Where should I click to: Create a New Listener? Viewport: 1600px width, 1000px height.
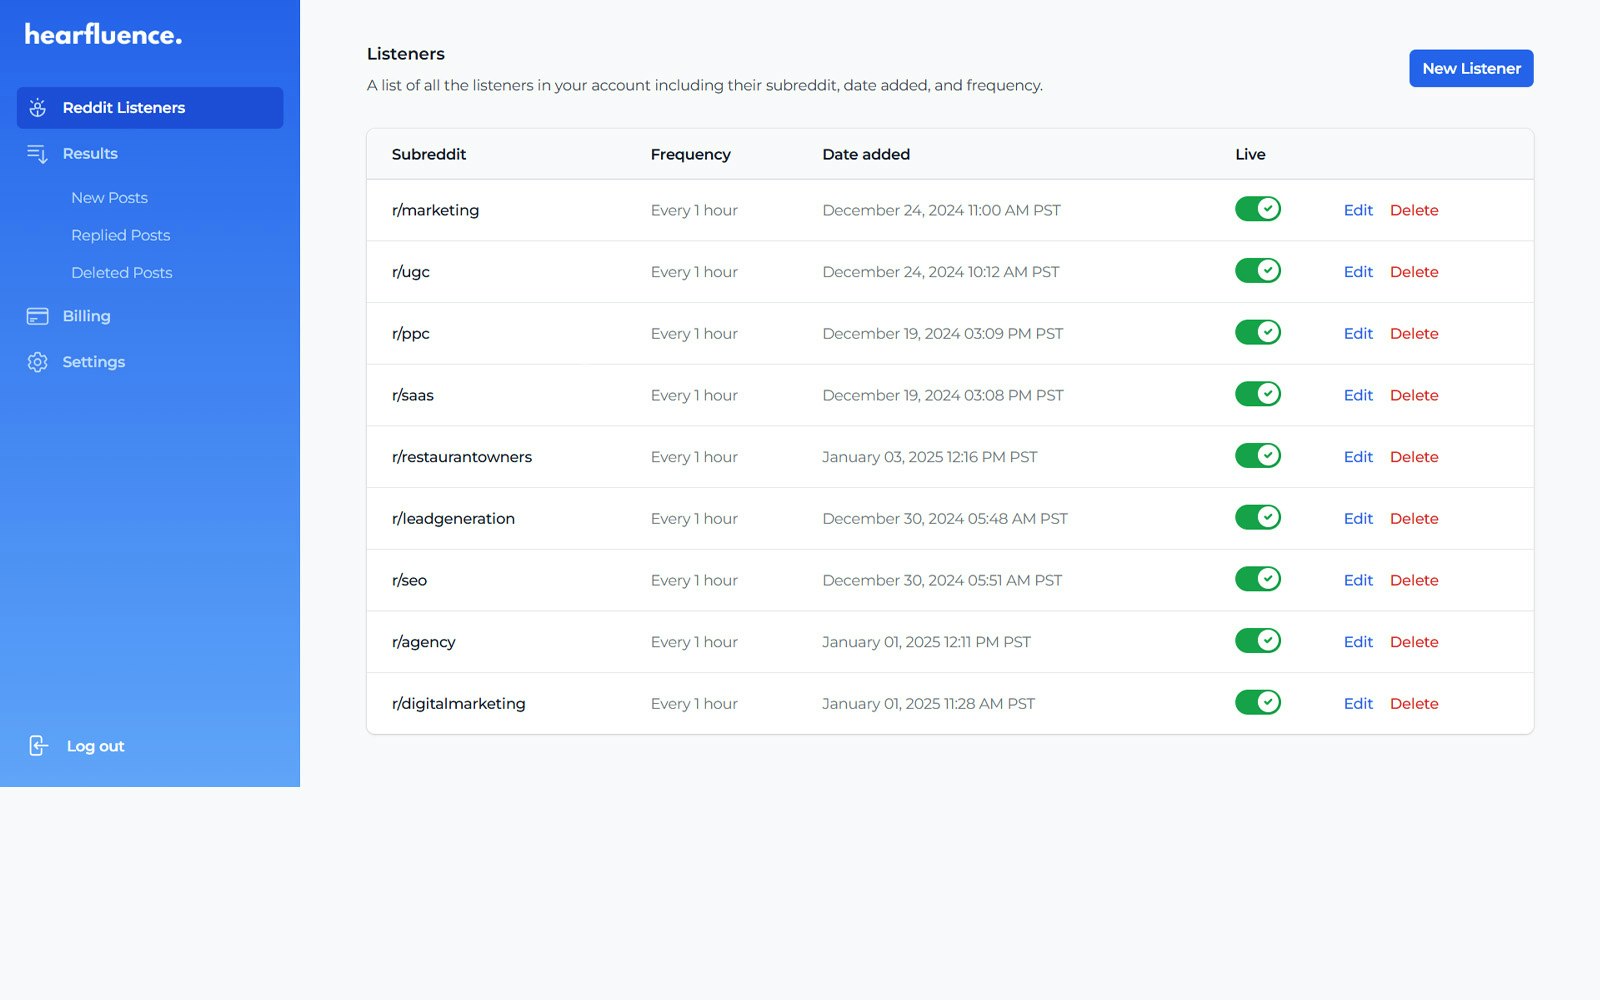pyautogui.click(x=1471, y=68)
